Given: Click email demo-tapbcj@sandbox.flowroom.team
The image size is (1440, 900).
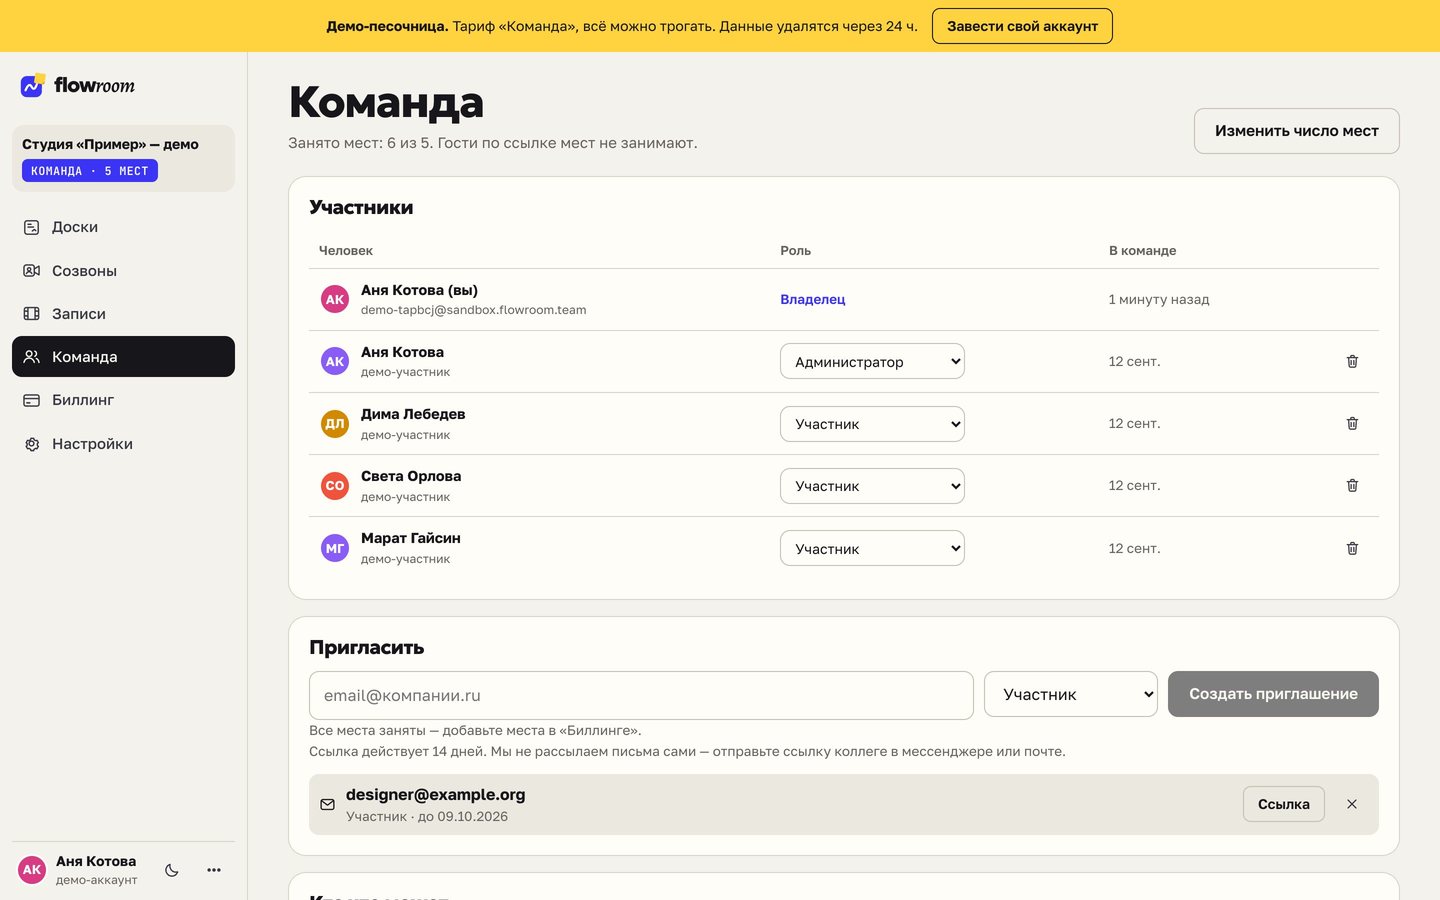Looking at the screenshot, I should 473,310.
